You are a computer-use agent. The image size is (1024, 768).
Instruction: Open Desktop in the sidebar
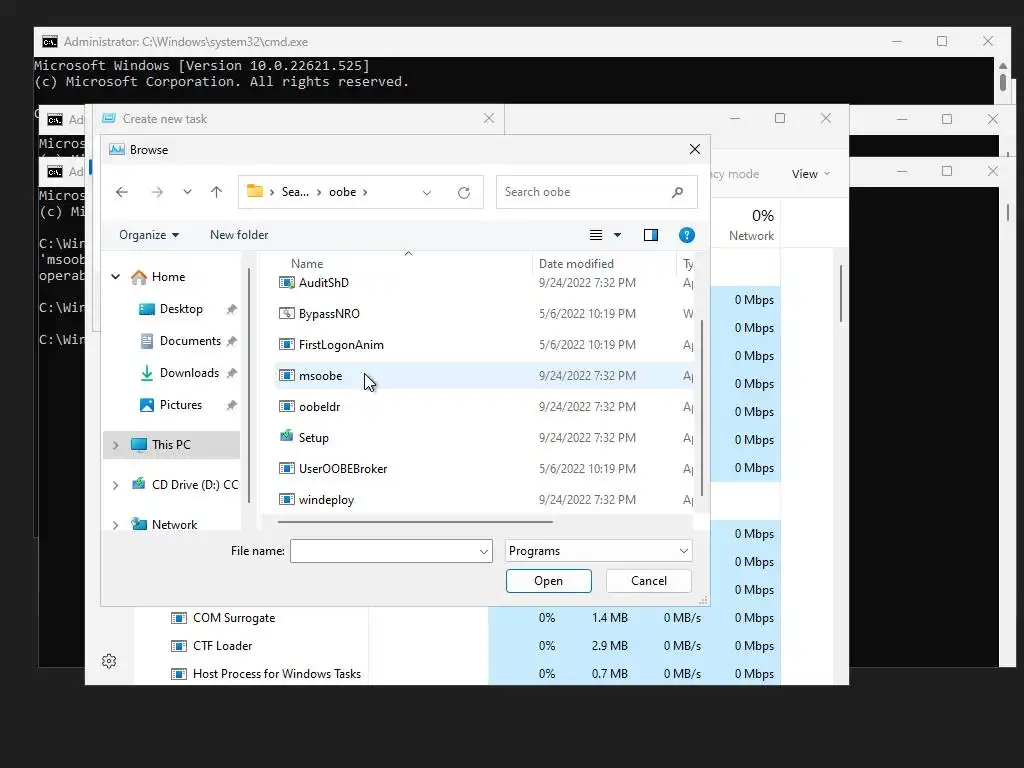pos(181,309)
